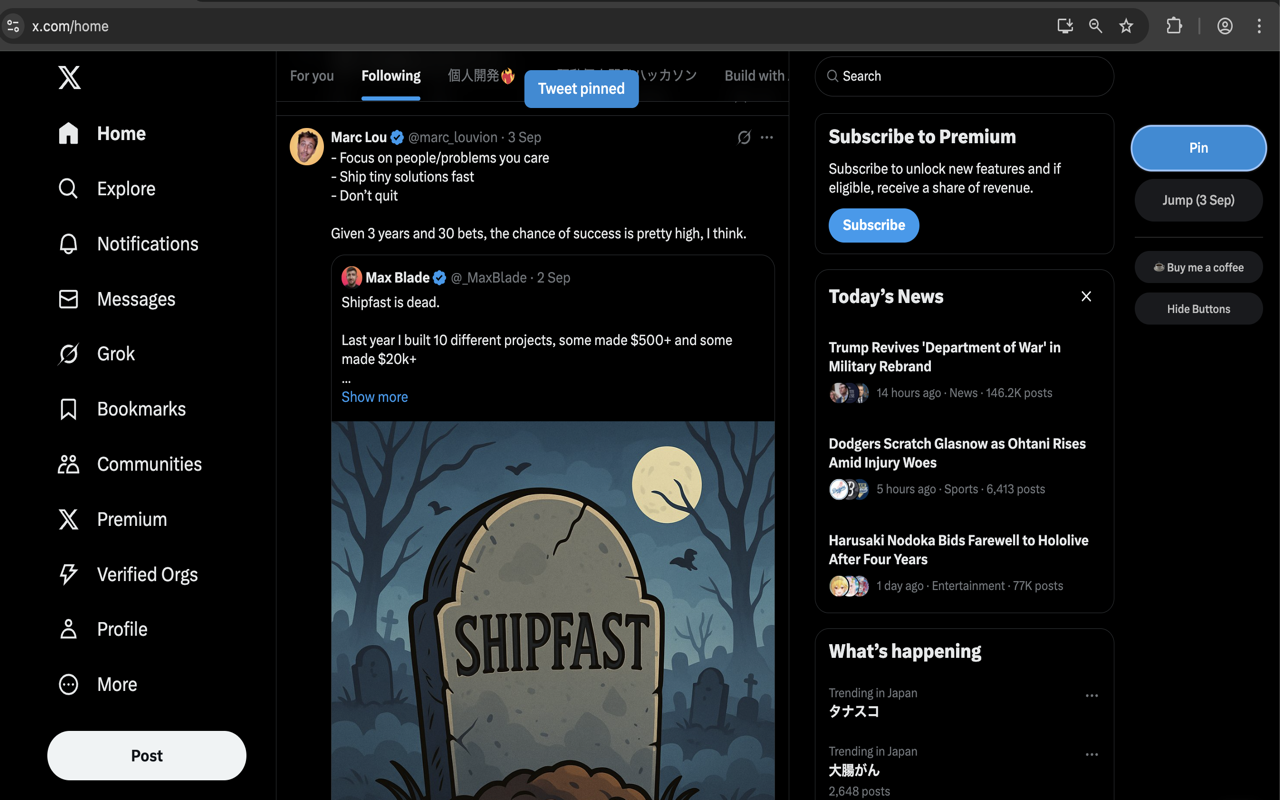The image size is (1280, 800).
Task: Open Profile with the person icon
Action: pos(68,629)
